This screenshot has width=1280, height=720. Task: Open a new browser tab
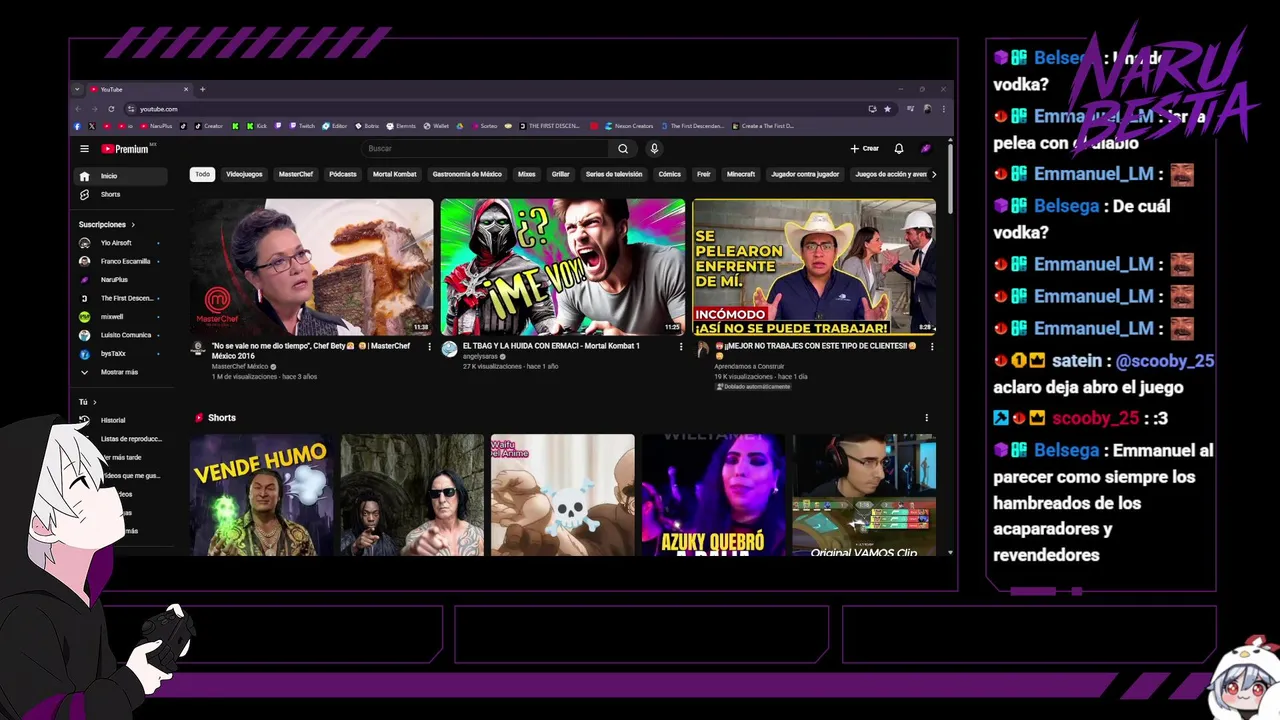pos(202,89)
